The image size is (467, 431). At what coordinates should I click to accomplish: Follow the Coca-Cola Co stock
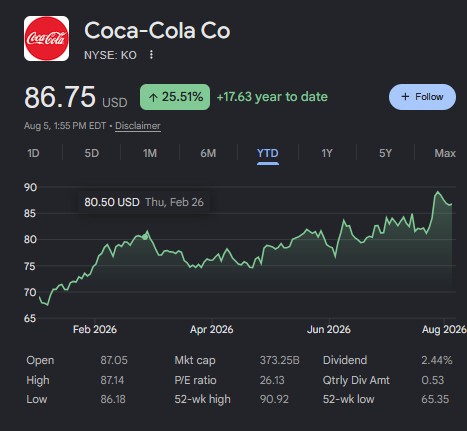pyautogui.click(x=422, y=97)
